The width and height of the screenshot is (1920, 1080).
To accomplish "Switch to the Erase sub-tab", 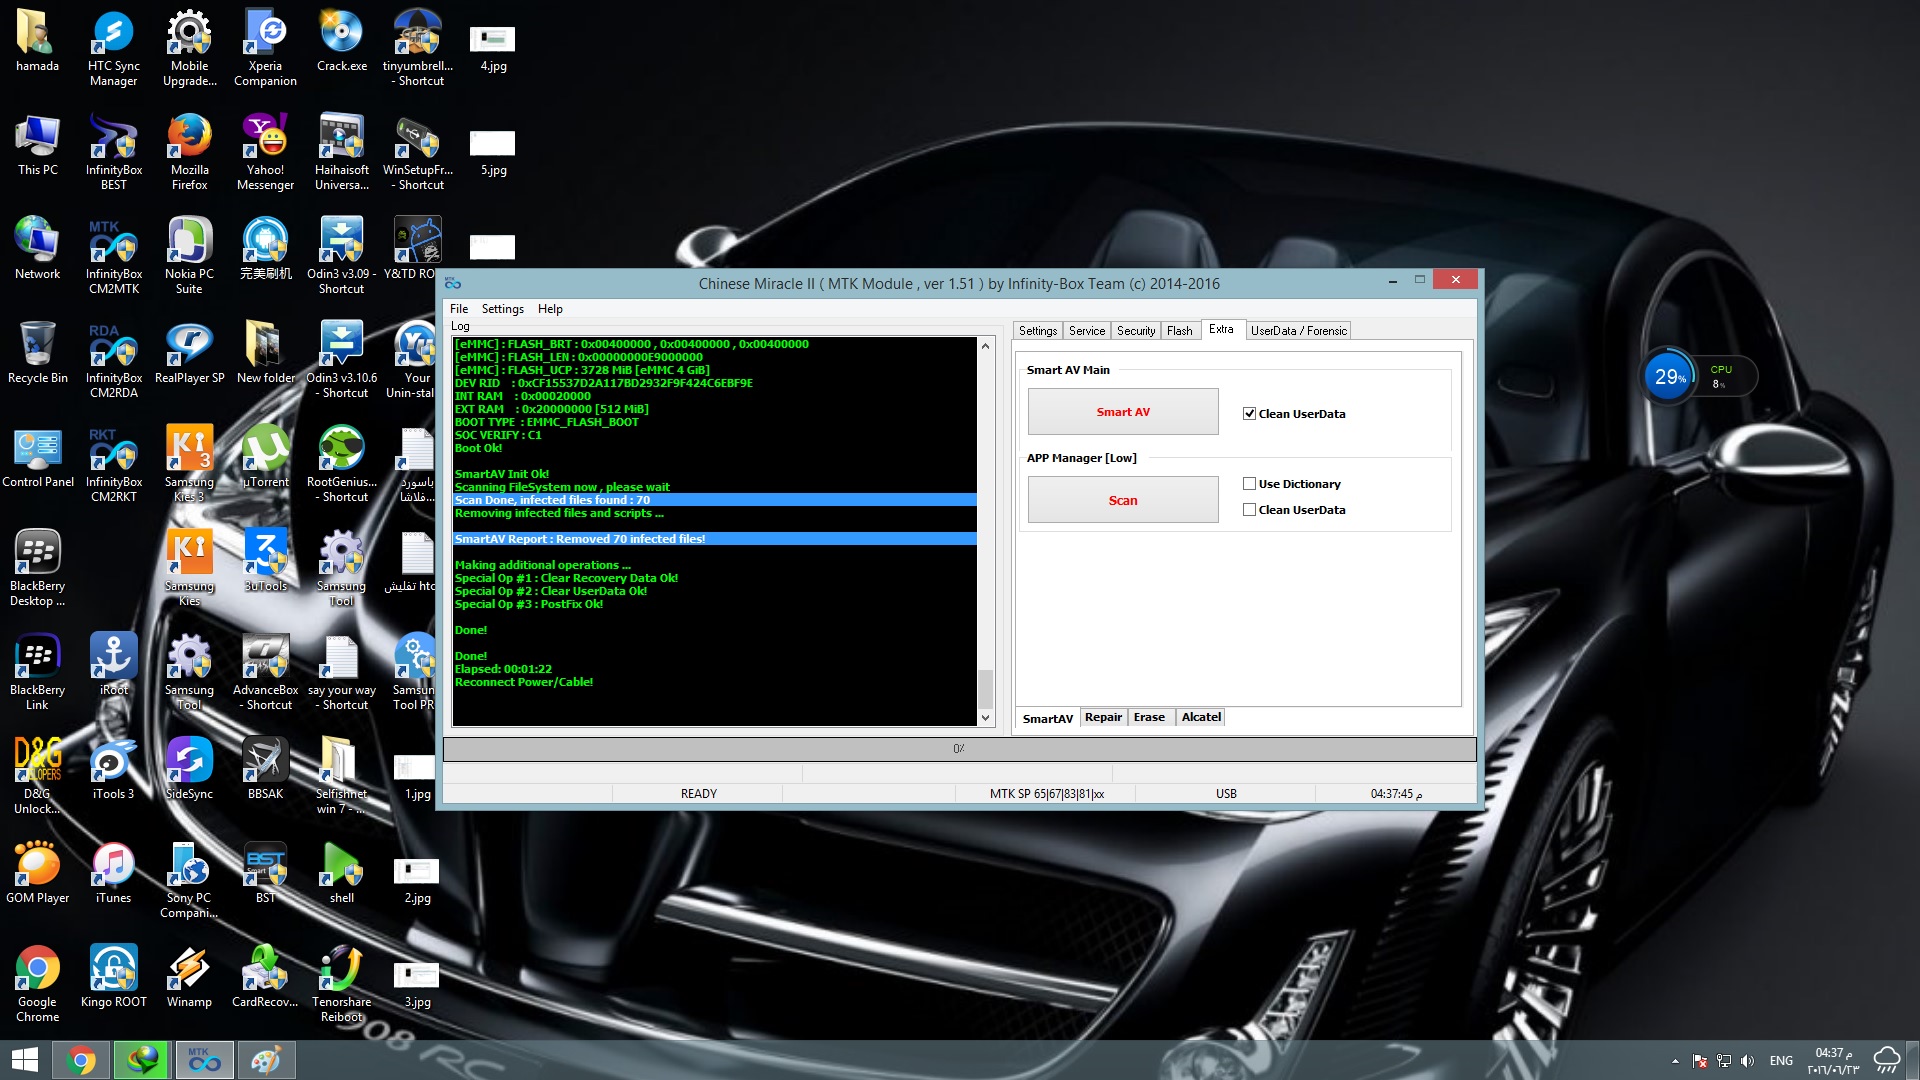I will [x=1149, y=717].
